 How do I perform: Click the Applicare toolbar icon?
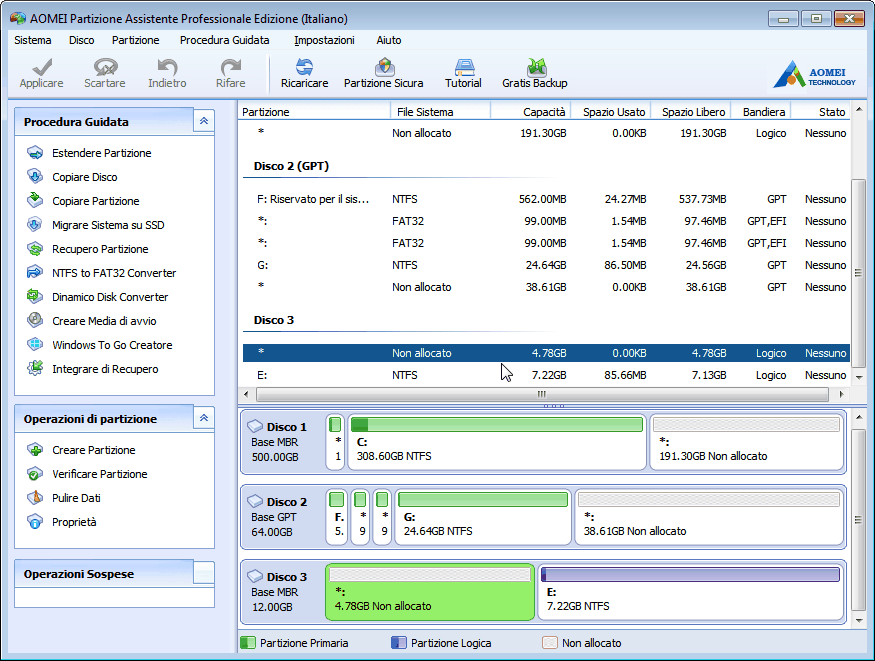pos(41,73)
